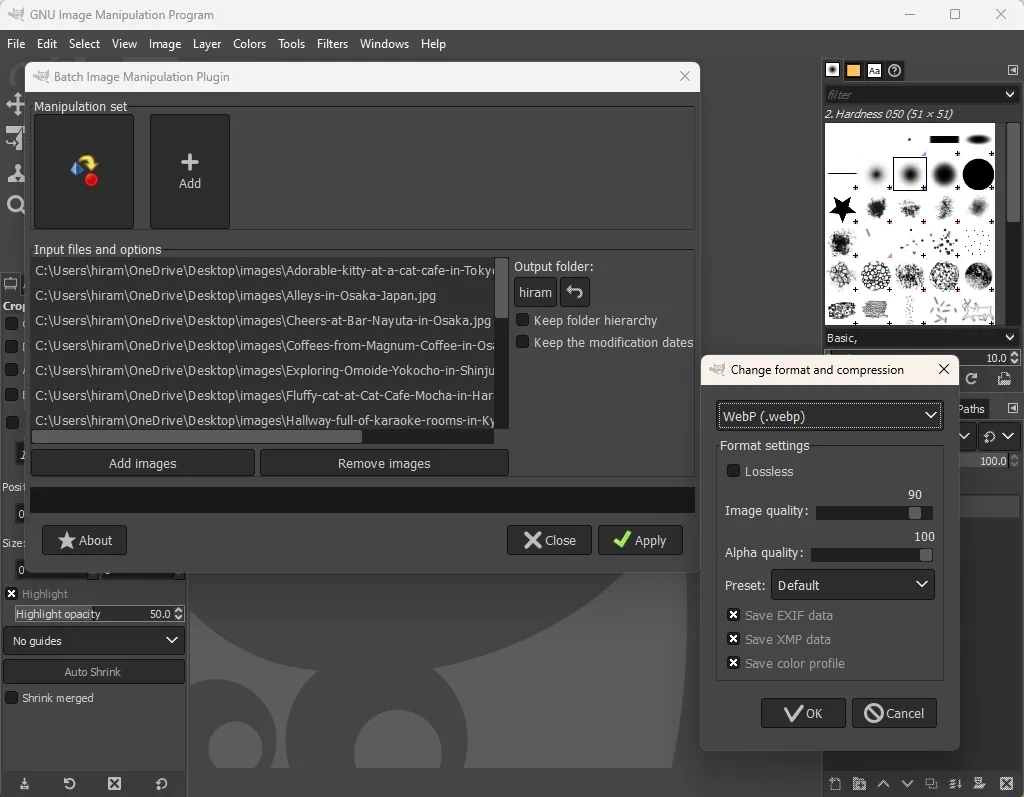Viewport: 1024px width, 797px height.
Task: Click the Add manipulation plus tile
Action: [x=189, y=171]
